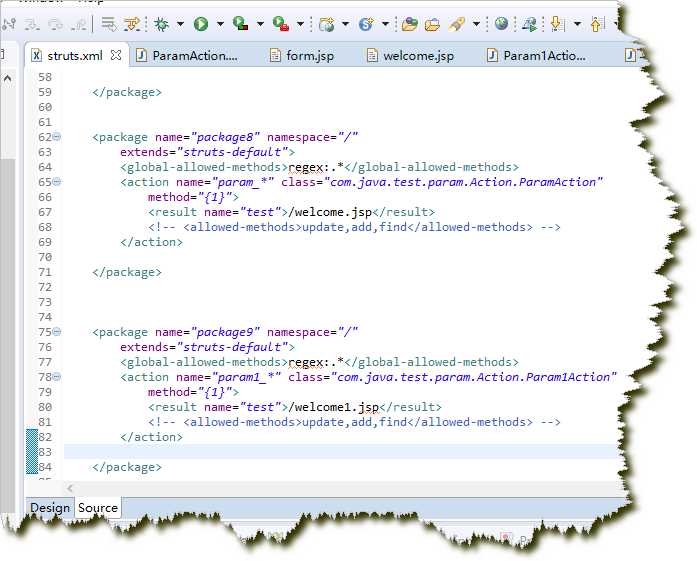
Task: Open the Next Annotation dropdown arrow
Action: click(x=577, y=24)
